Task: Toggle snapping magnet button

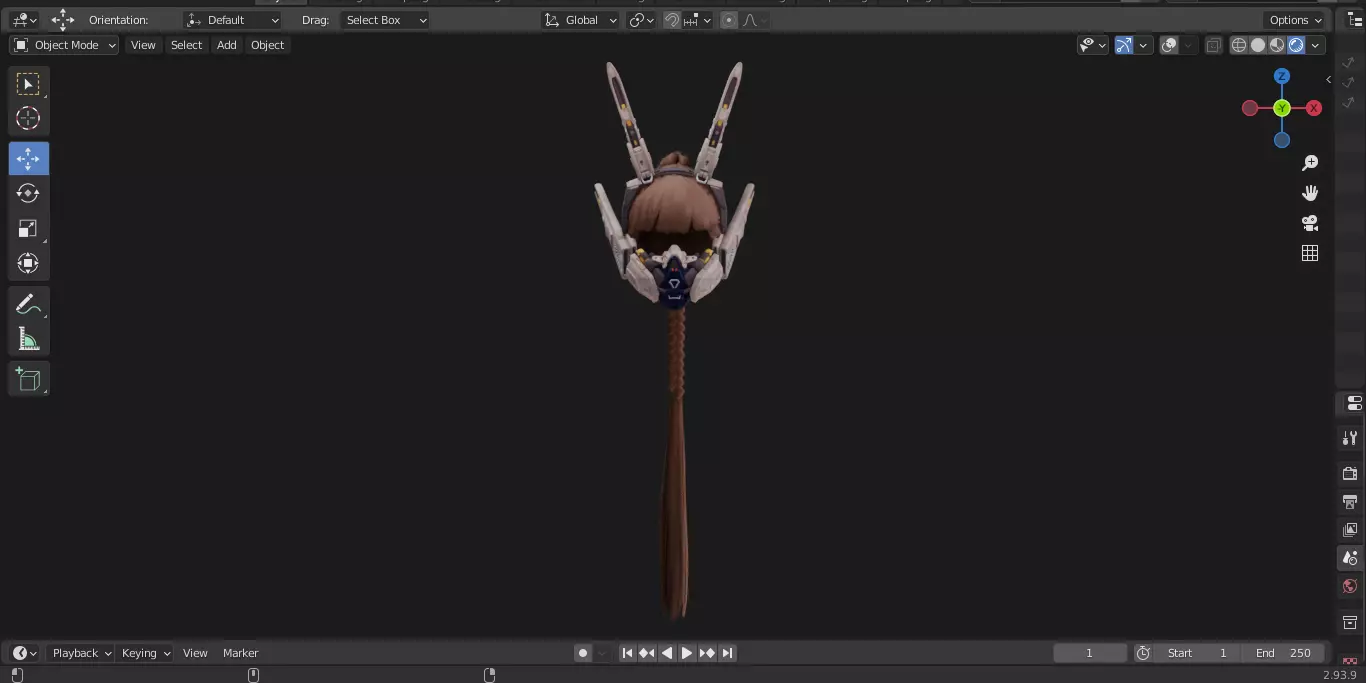Action: tap(672, 20)
